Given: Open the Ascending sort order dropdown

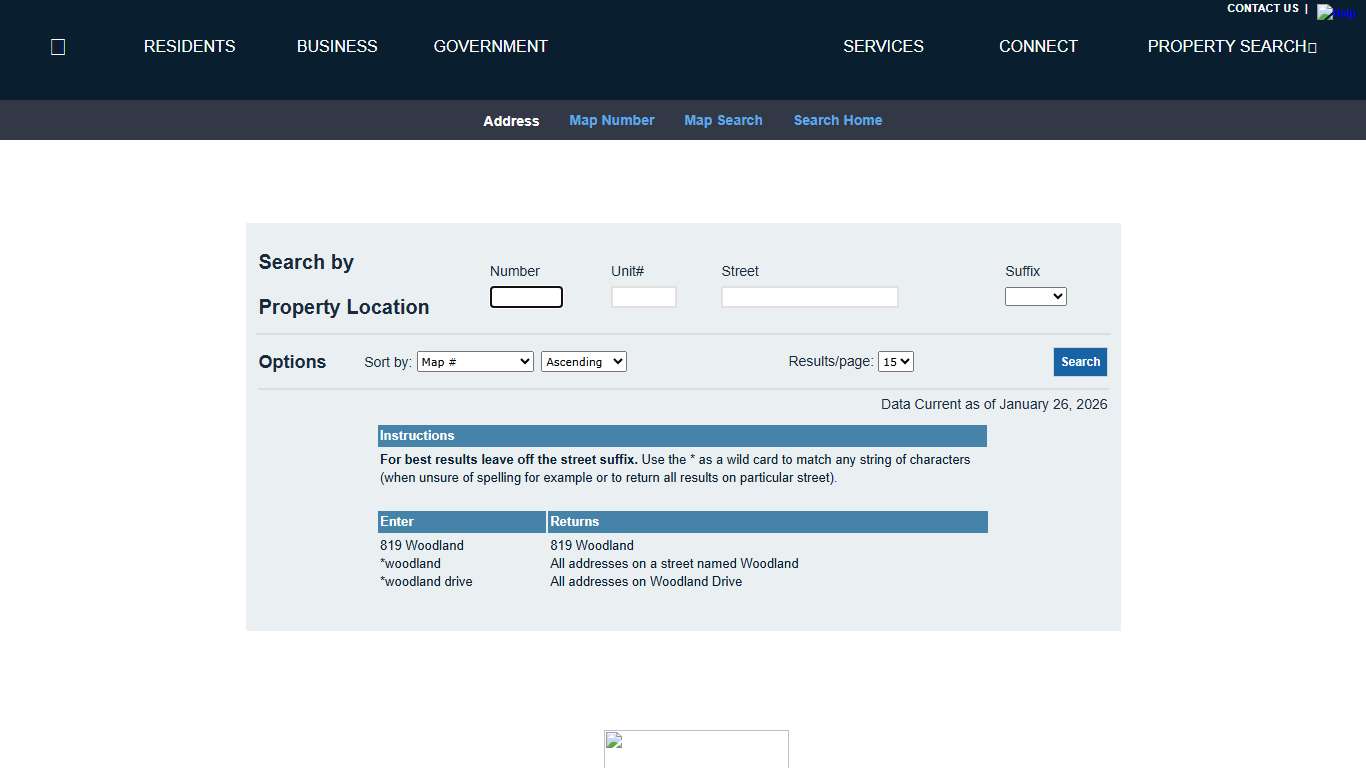Looking at the screenshot, I should pyautogui.click(x=583, y=362).
